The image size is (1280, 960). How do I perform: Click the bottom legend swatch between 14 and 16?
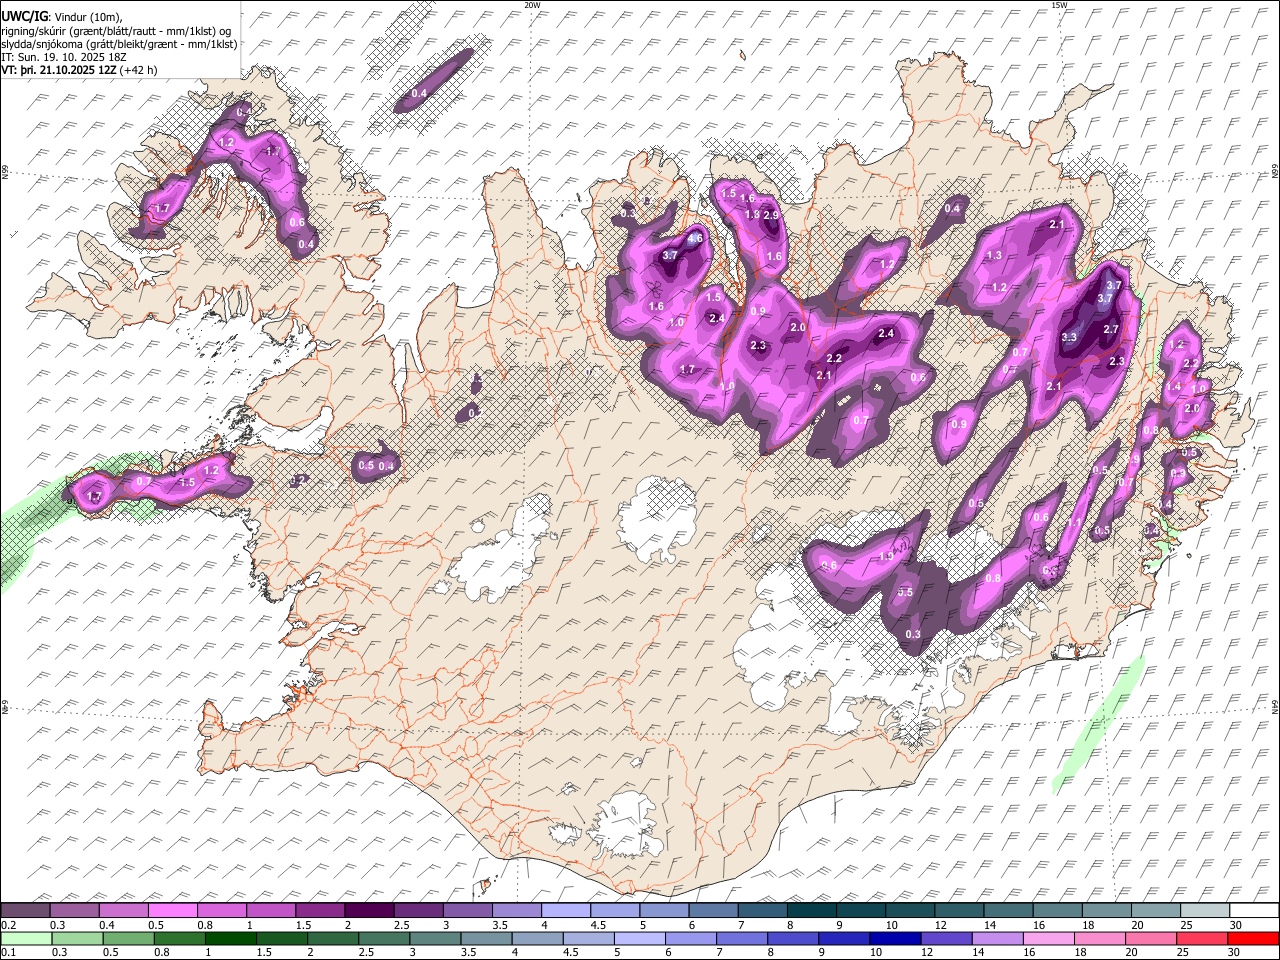click(997, 938)
